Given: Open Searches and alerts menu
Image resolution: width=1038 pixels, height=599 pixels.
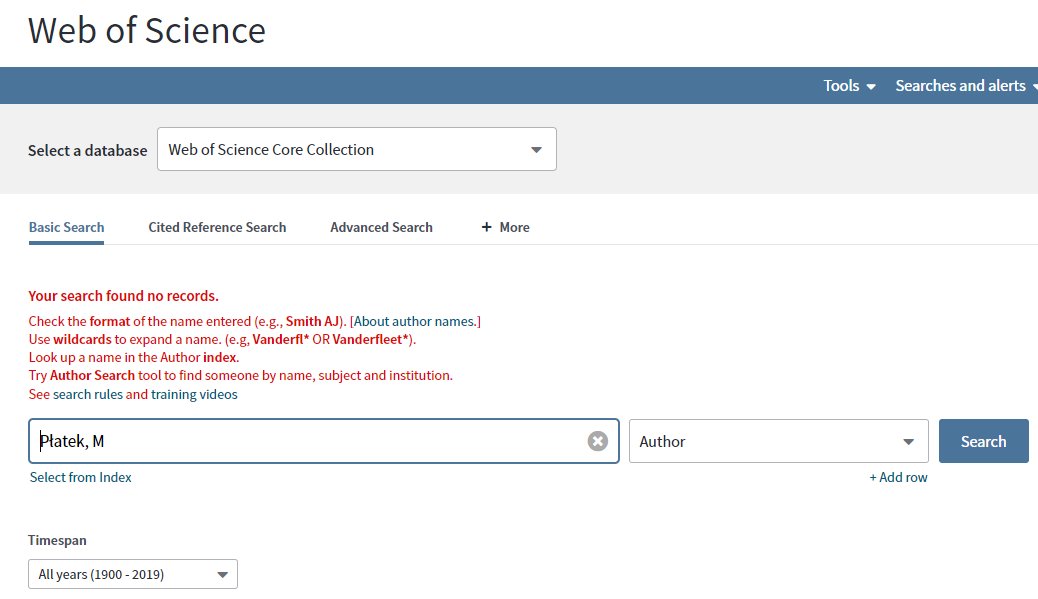Looking at the screenshot, I should [x=966, y=86].
